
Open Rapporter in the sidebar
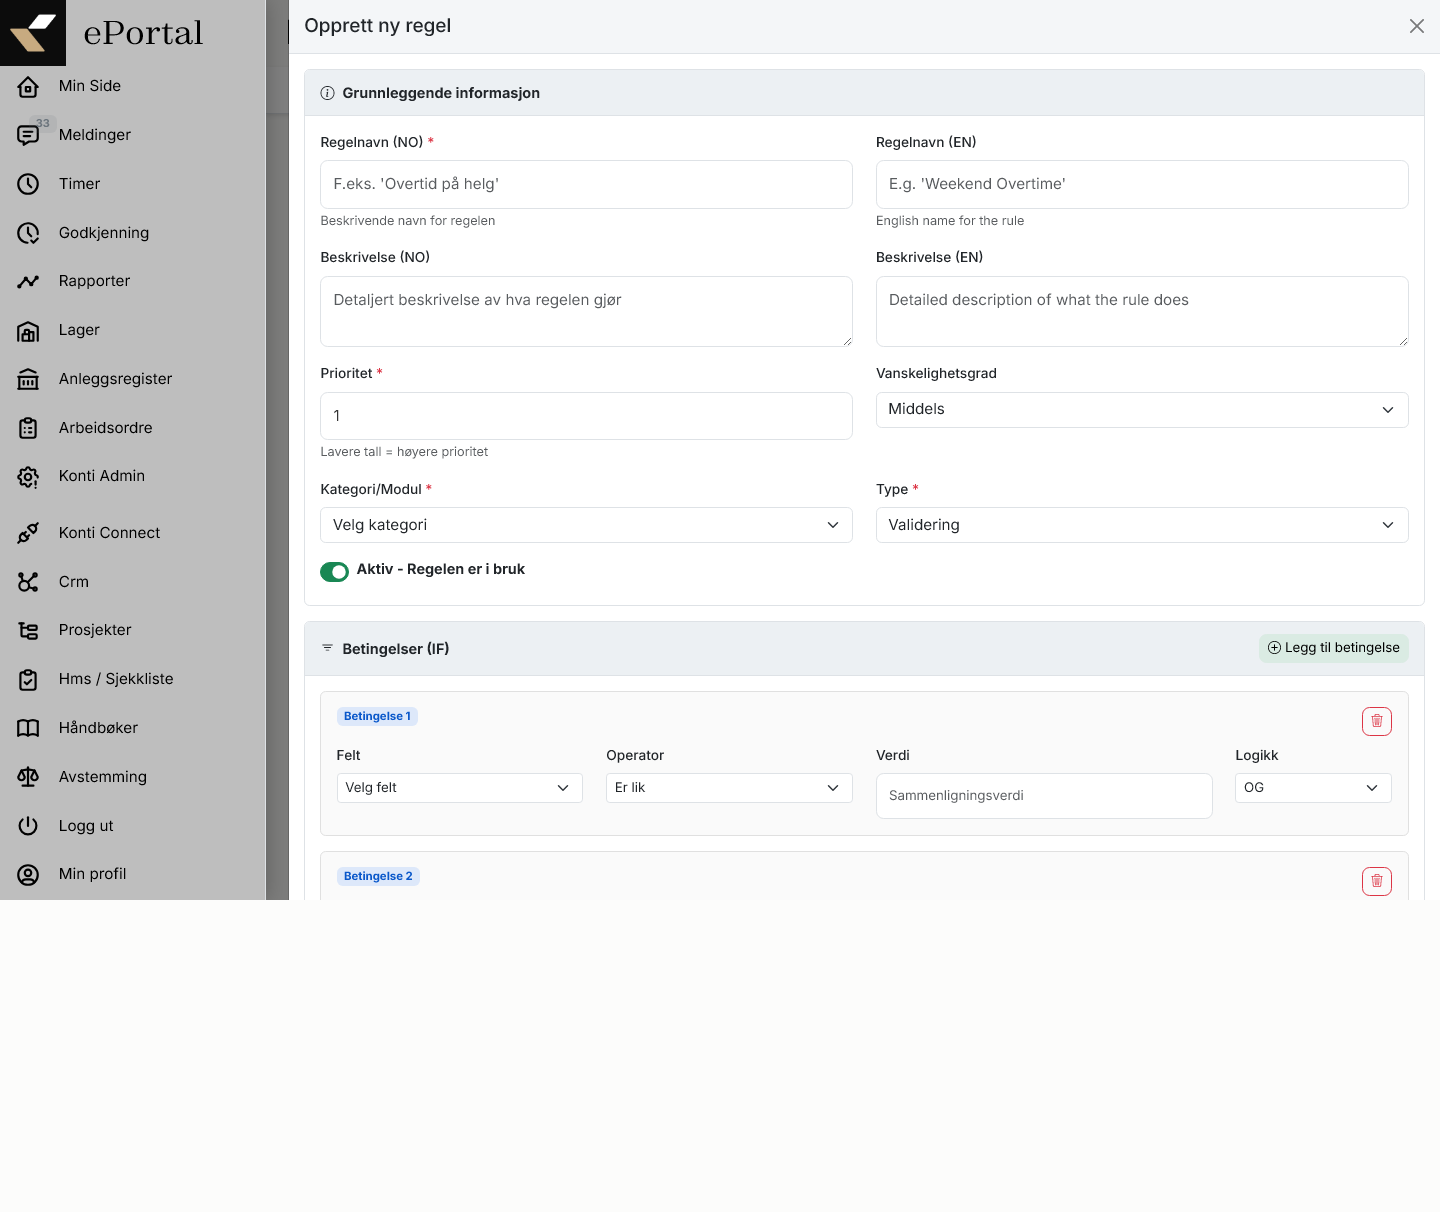point(95,281)
